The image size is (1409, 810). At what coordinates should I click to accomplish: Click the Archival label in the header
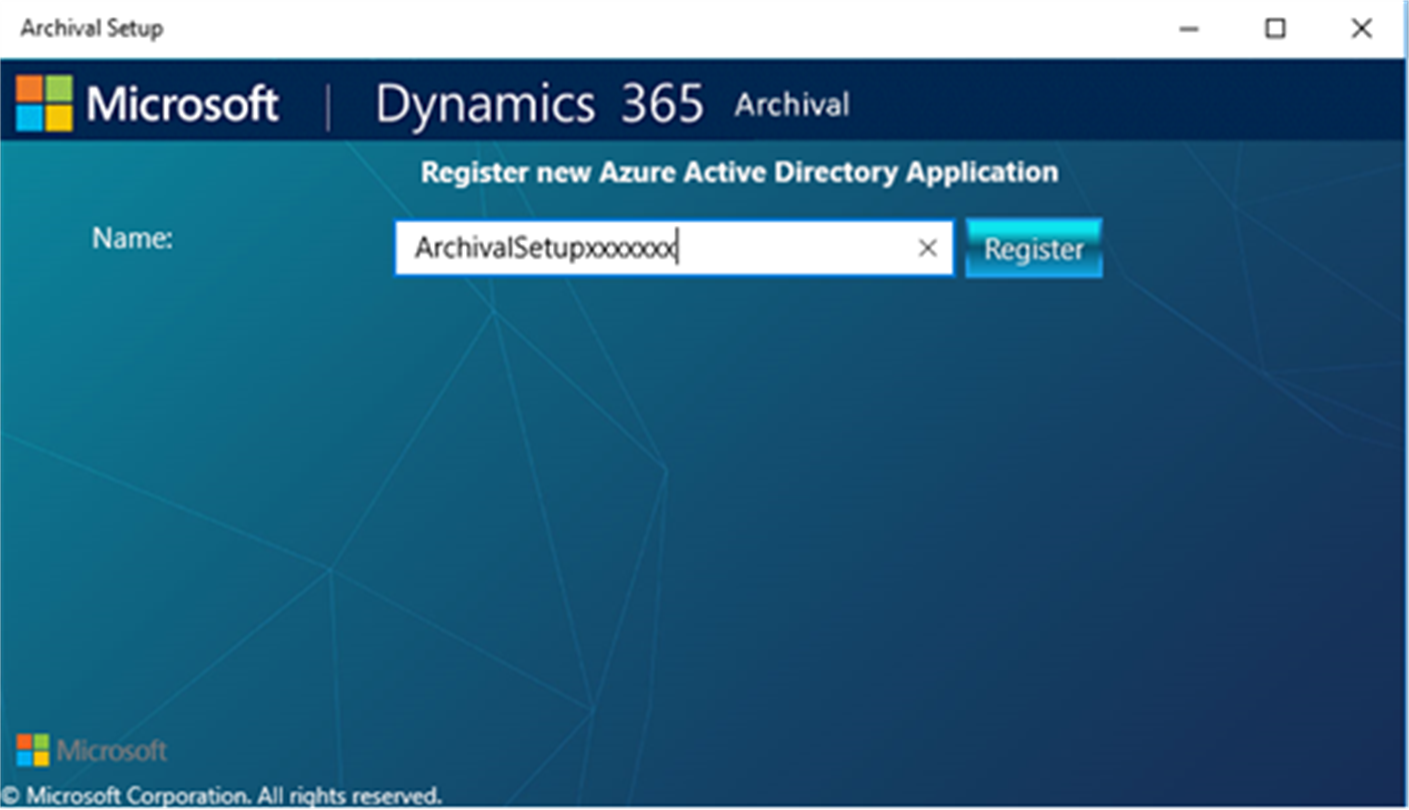coord(792,105)
